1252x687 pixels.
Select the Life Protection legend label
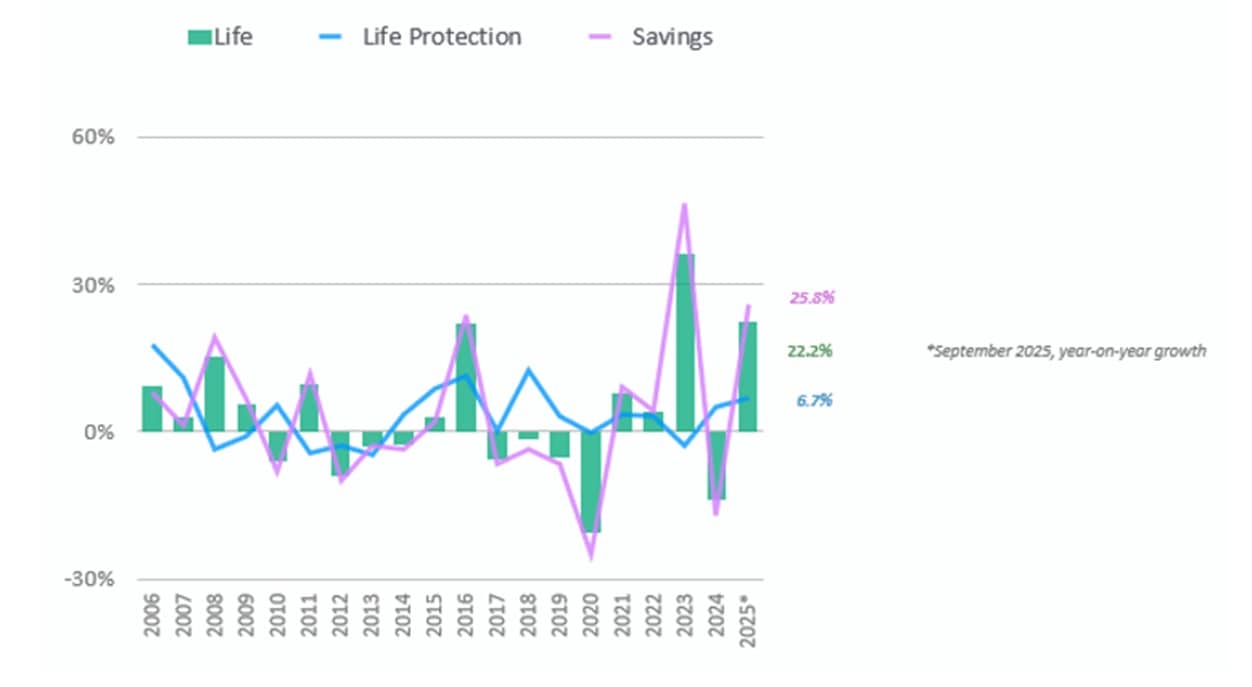pyautogui.click(x=442, y=37)
